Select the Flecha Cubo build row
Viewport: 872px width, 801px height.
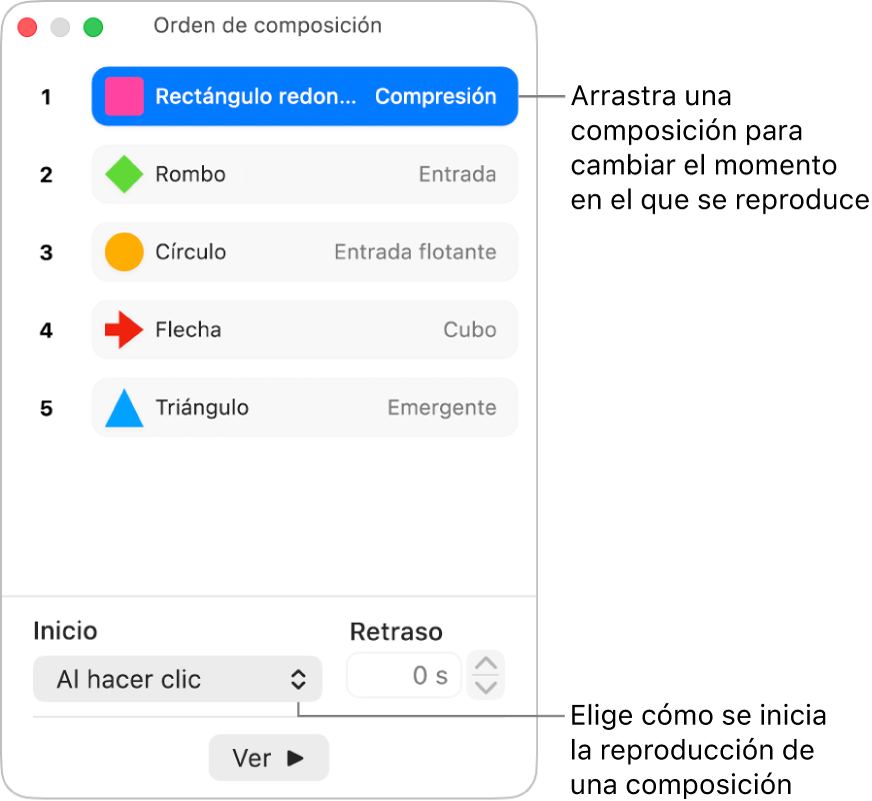(305, 330)
